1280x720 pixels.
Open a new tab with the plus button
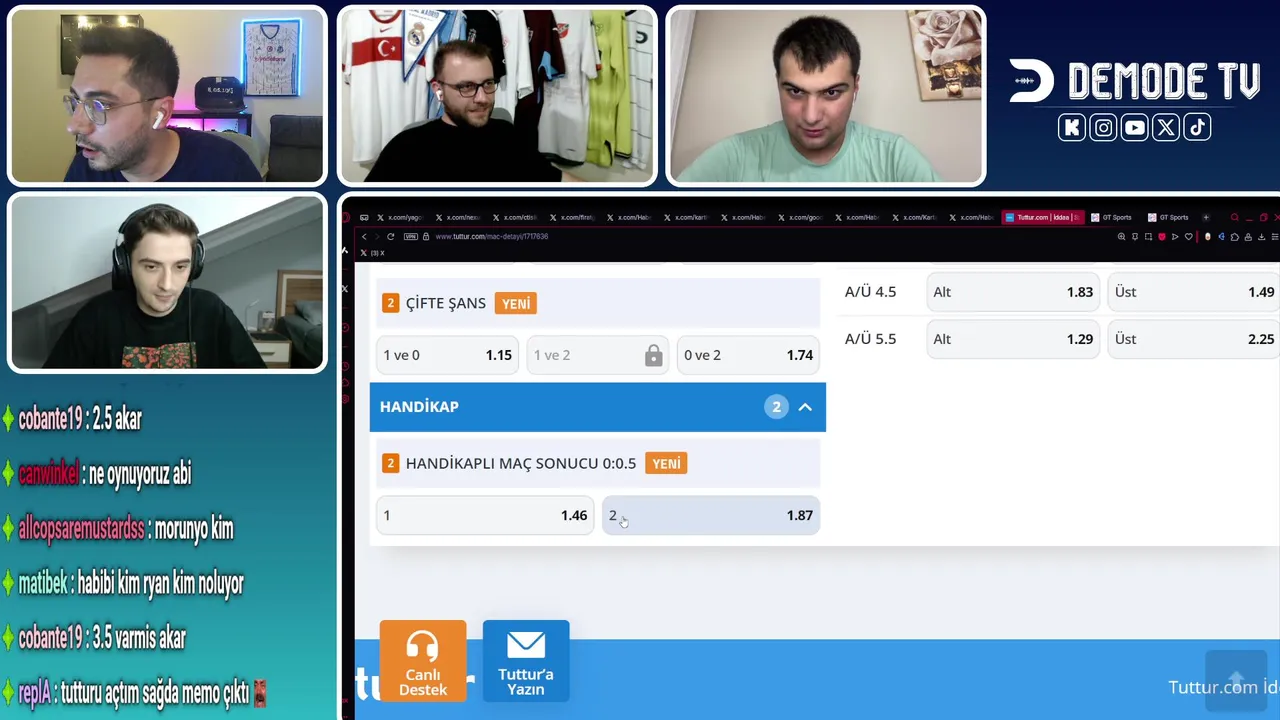click(x=1206, y=217)
